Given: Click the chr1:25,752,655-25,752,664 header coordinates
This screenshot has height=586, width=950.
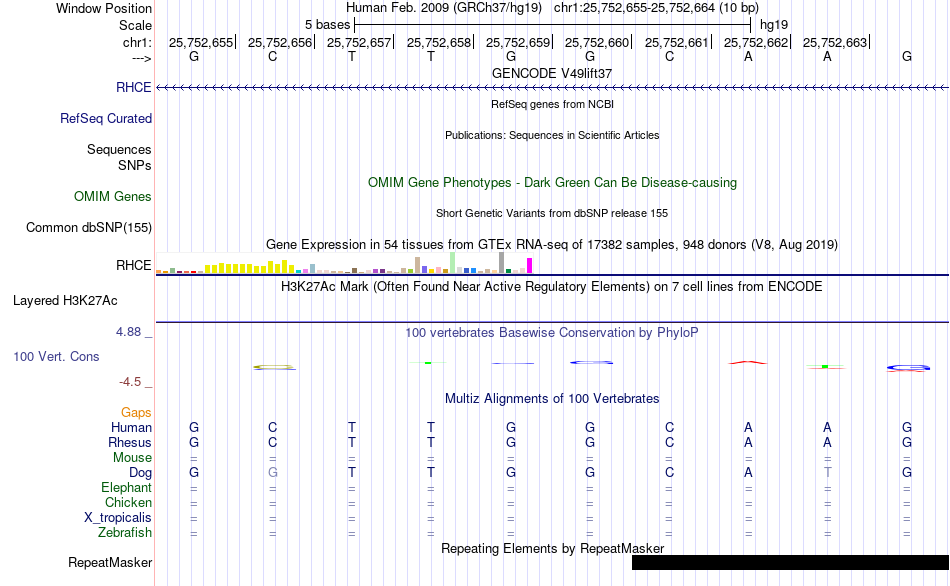Looking at the screenshot, I should tap(634, 8).
